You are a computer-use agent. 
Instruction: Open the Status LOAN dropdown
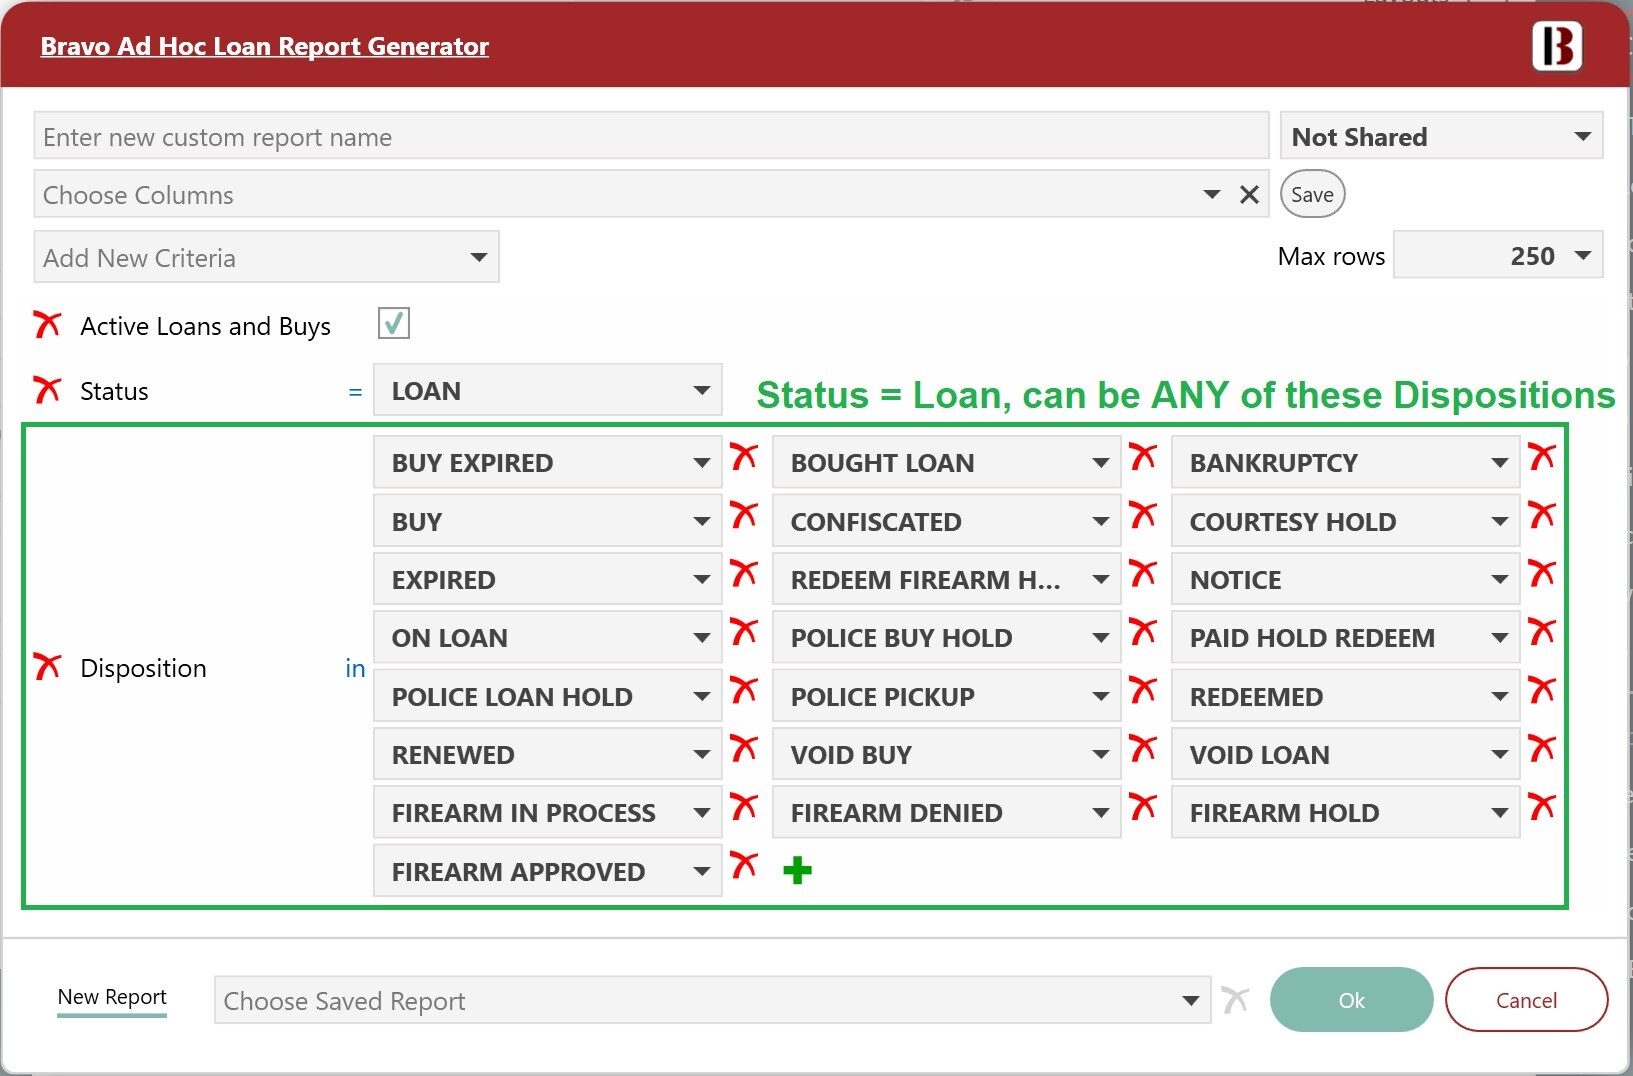coord(547,391)
